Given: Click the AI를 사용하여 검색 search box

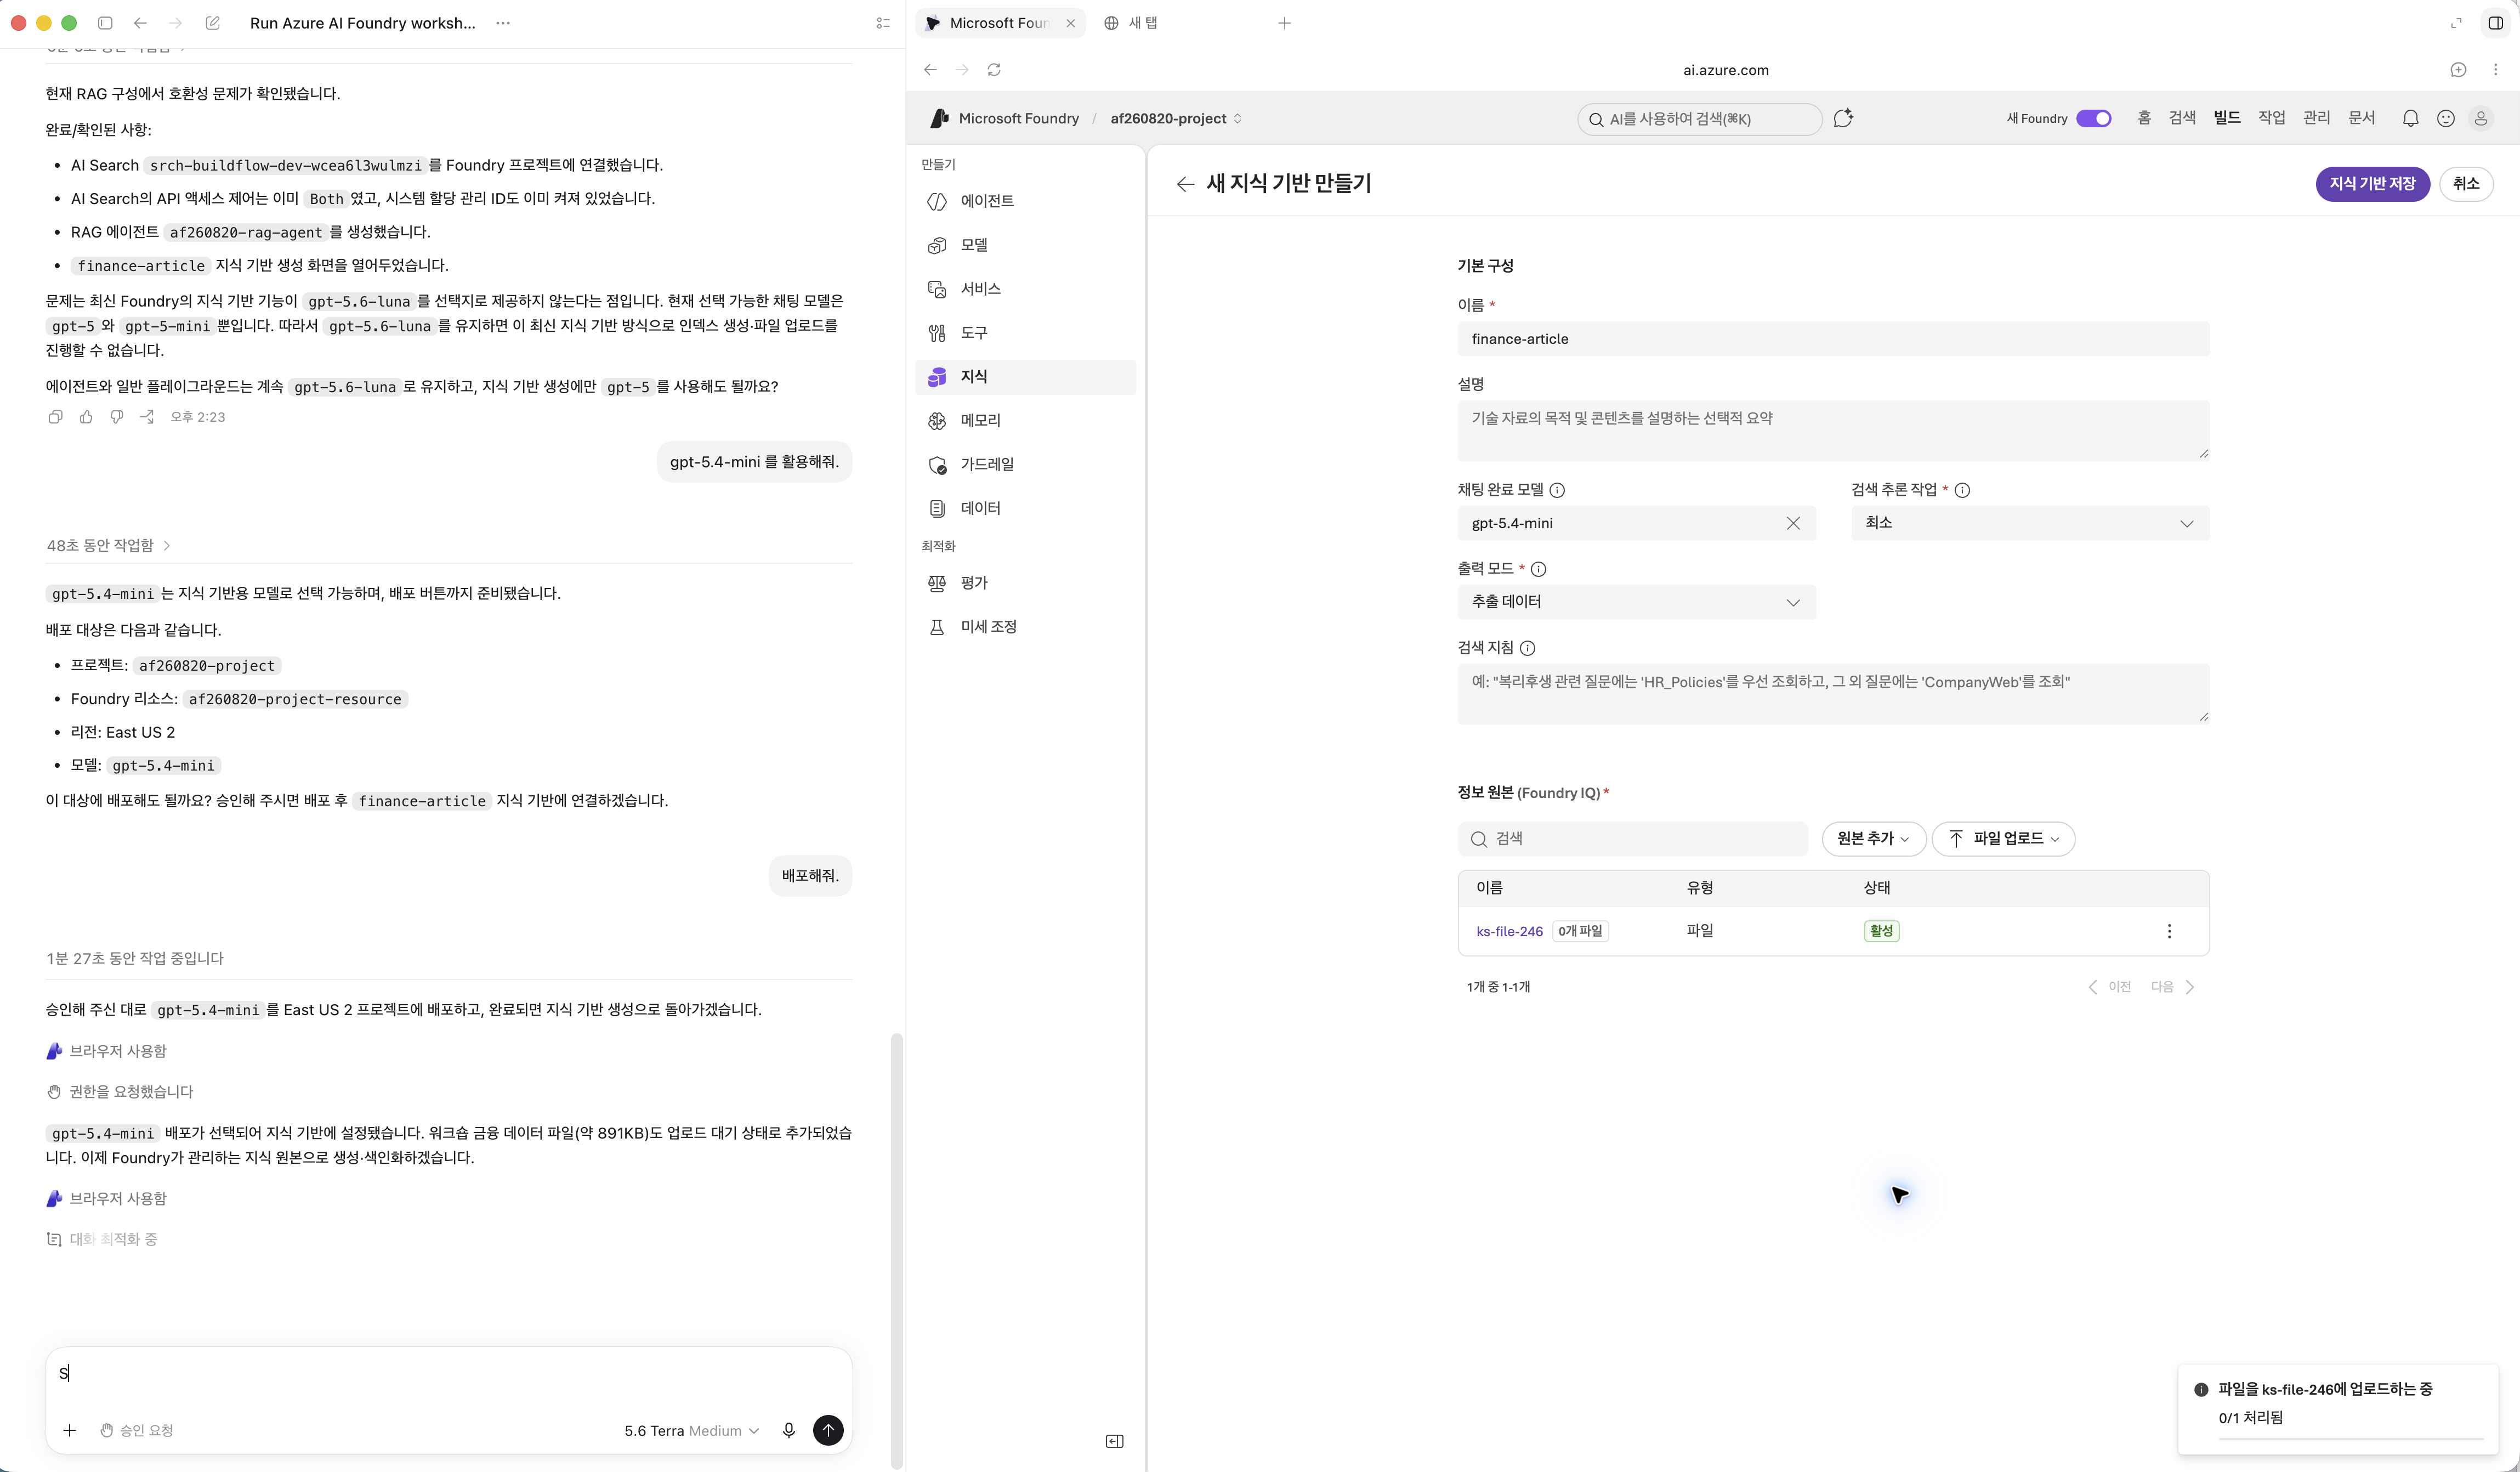Looking at the screenshot, I should [x=1699, y=119].
